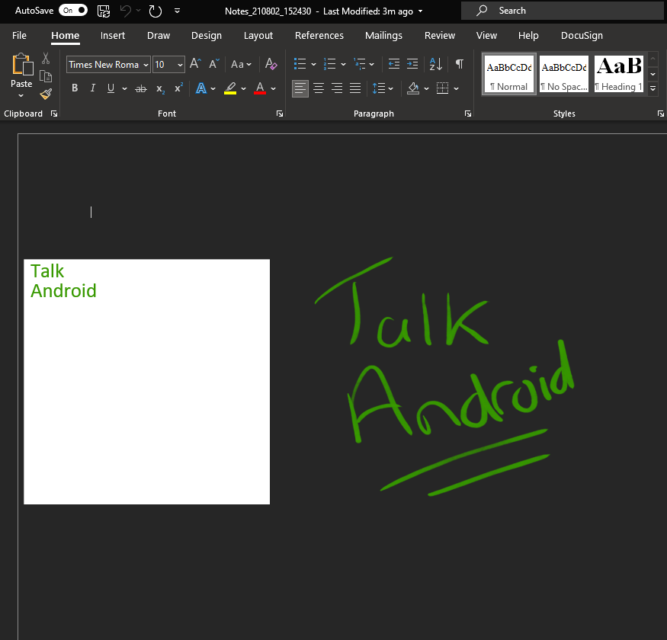The height and width of the screenshot is (640, 667).
Task: Switch to the Draw tab
Action: coord(158,36)
